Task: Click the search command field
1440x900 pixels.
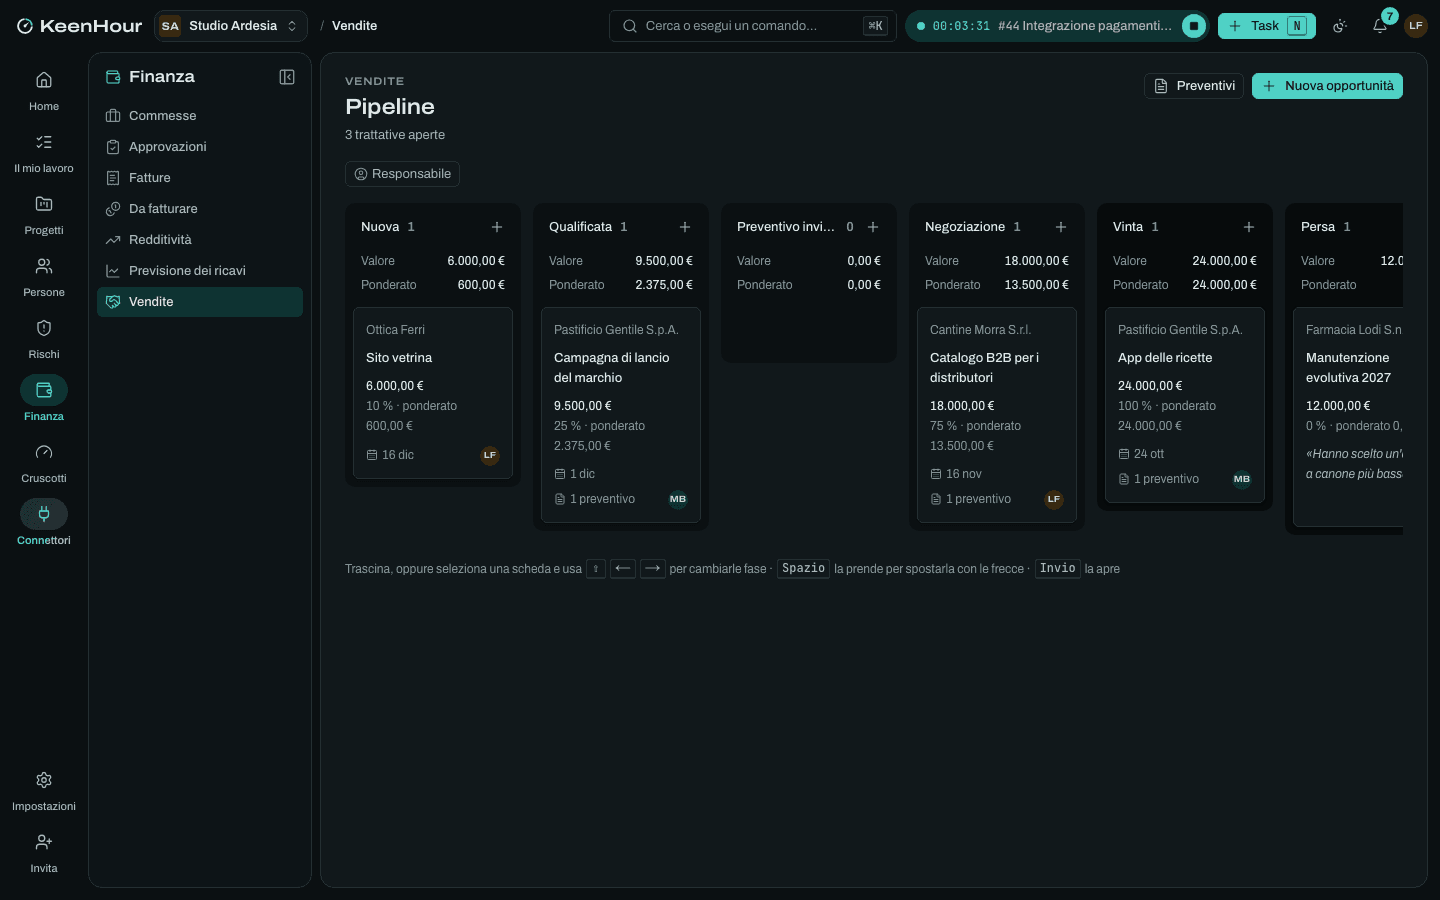Action: (753, 26)
